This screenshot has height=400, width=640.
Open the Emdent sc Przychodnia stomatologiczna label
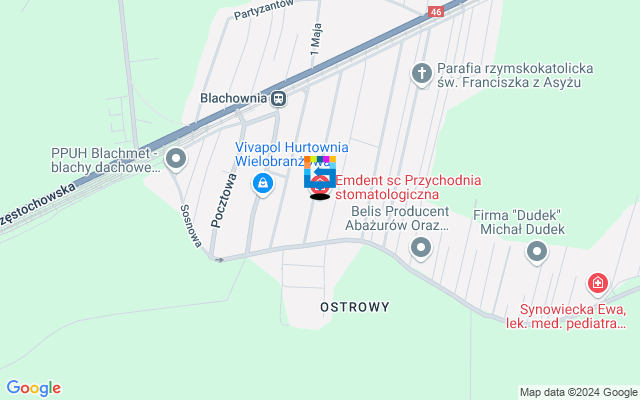coord(408,187)
